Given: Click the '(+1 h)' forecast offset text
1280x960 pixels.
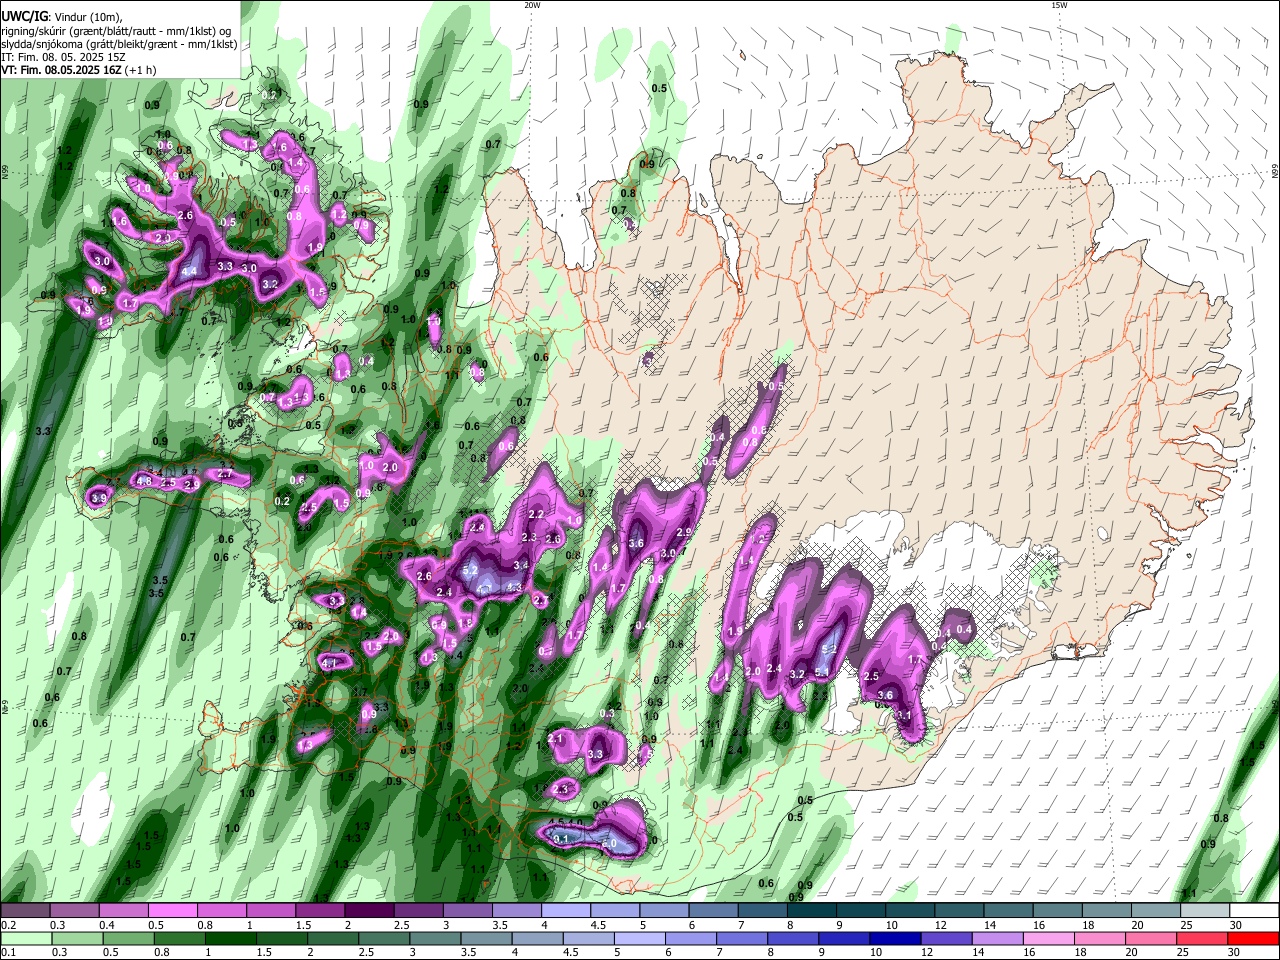Looking at the screenshot, I should click(142, 70).
